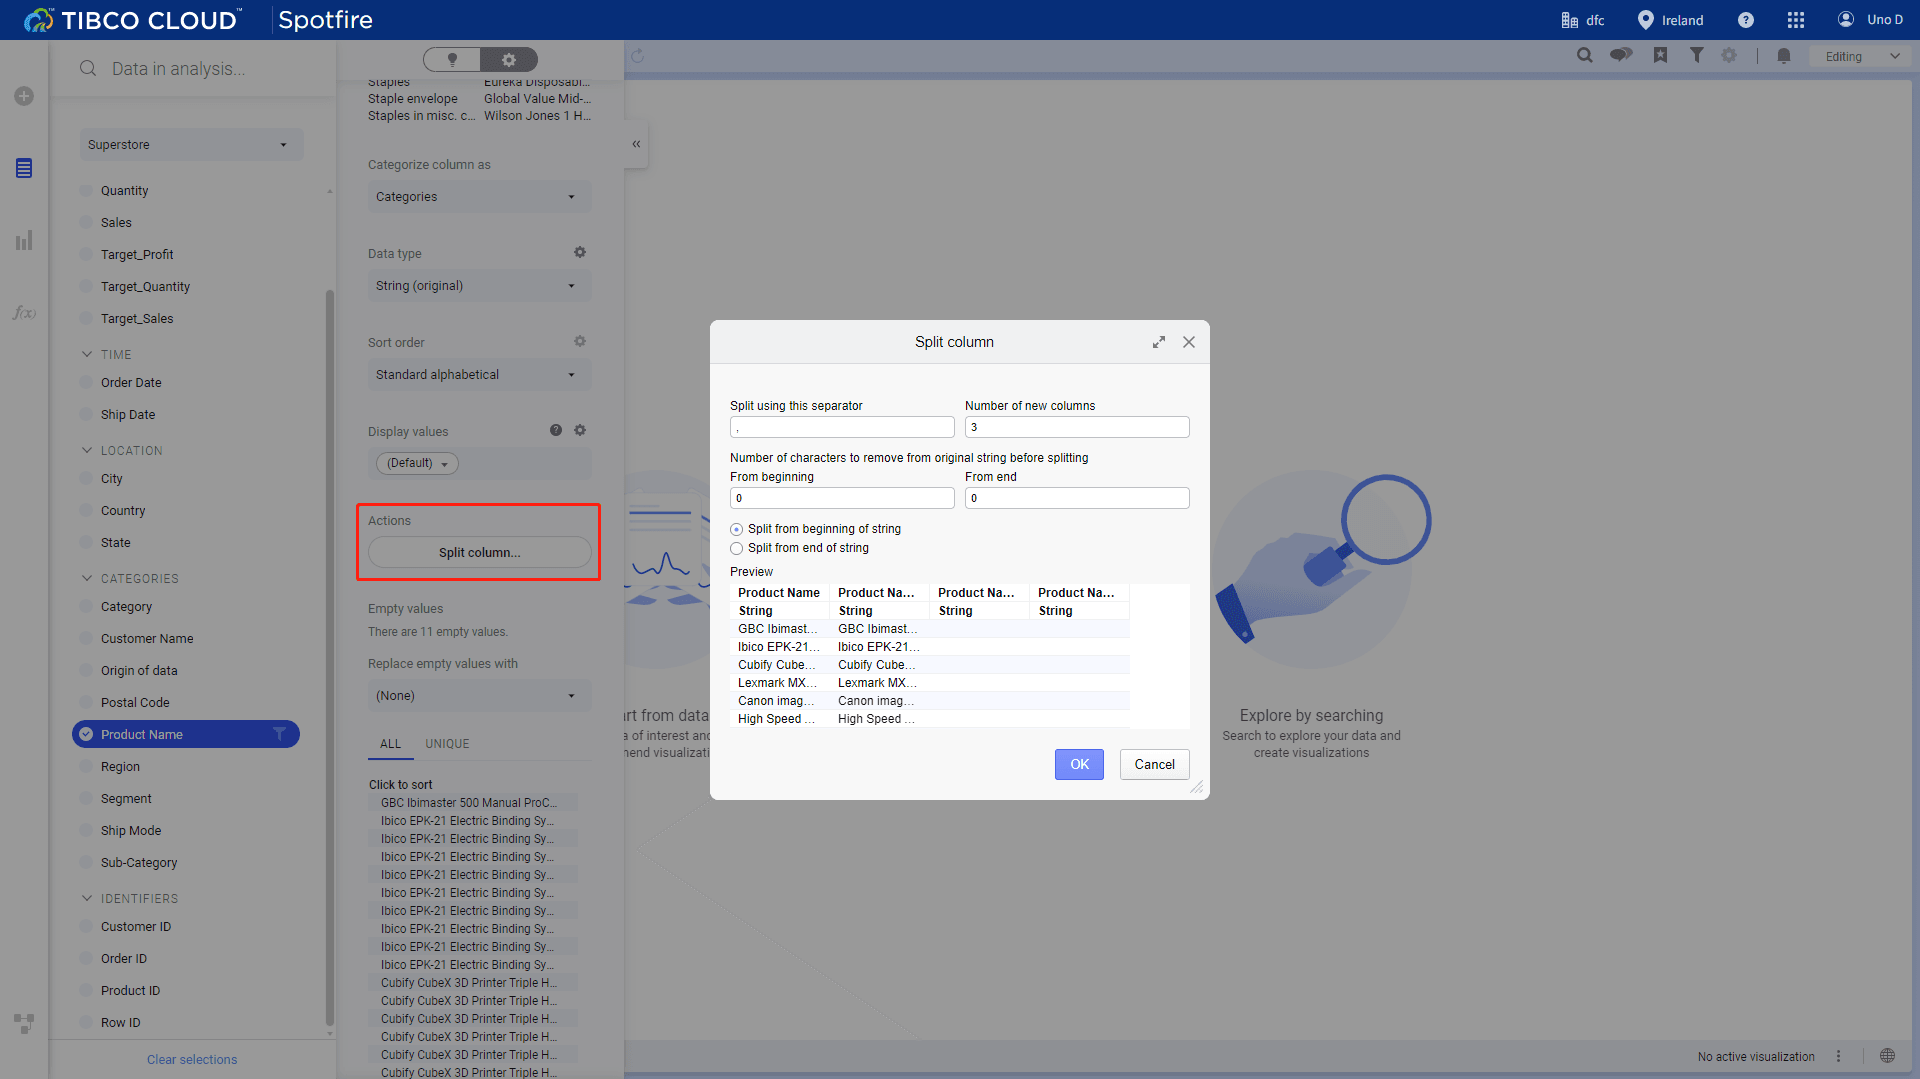
Task: Click the Product Name filter funnel icon
Action: 280,734
